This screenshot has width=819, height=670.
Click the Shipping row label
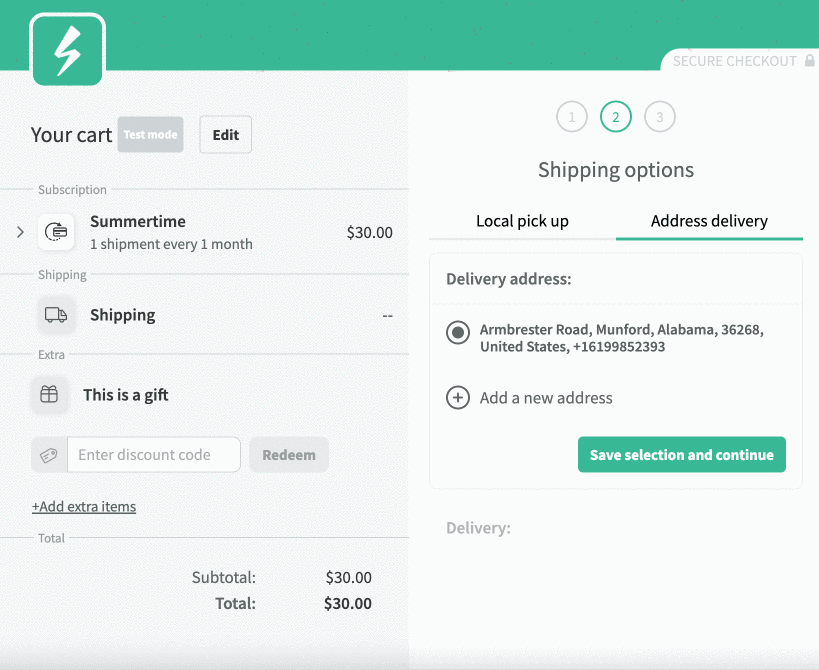pyautogui.click(x=123, y=315)
